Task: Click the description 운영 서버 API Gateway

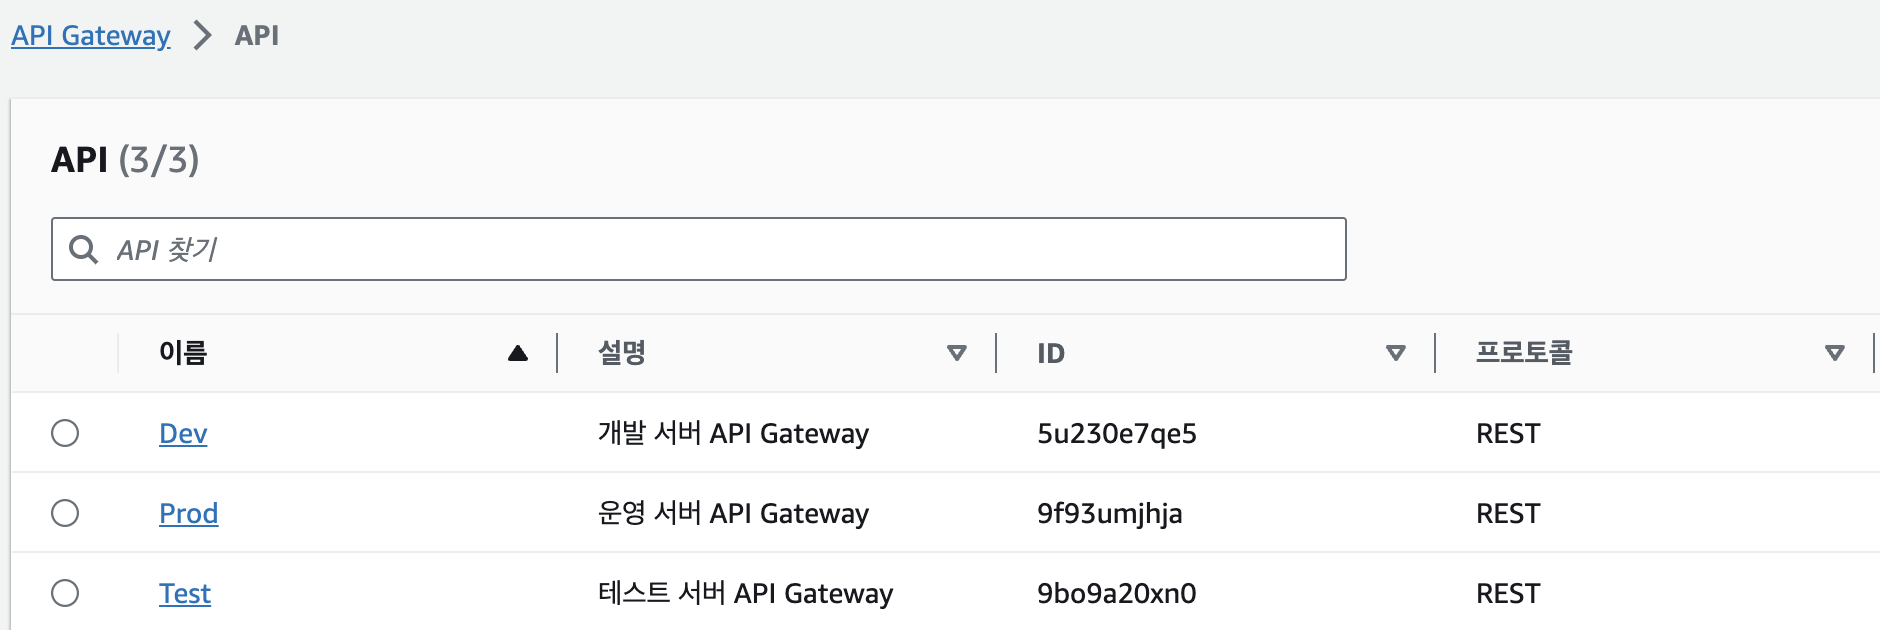Action: 733,513
